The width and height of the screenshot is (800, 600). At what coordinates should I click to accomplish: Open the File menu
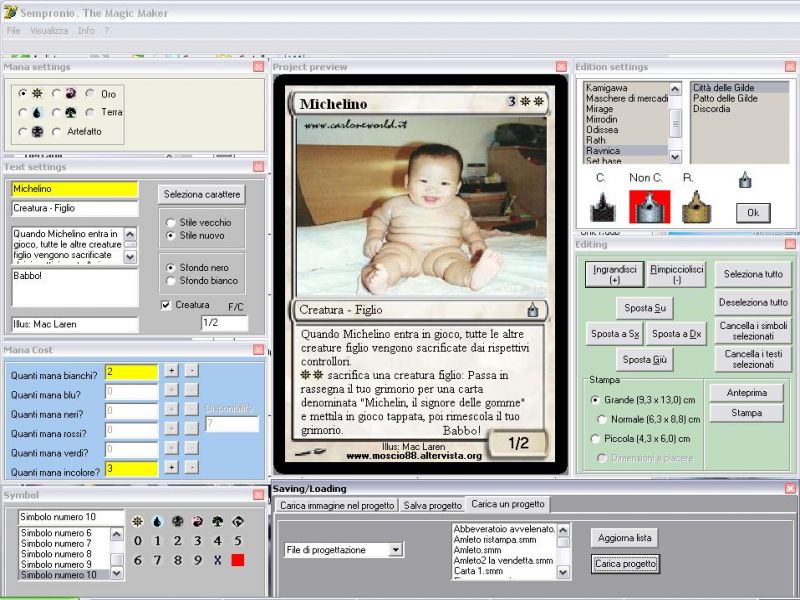pos(13,31)
